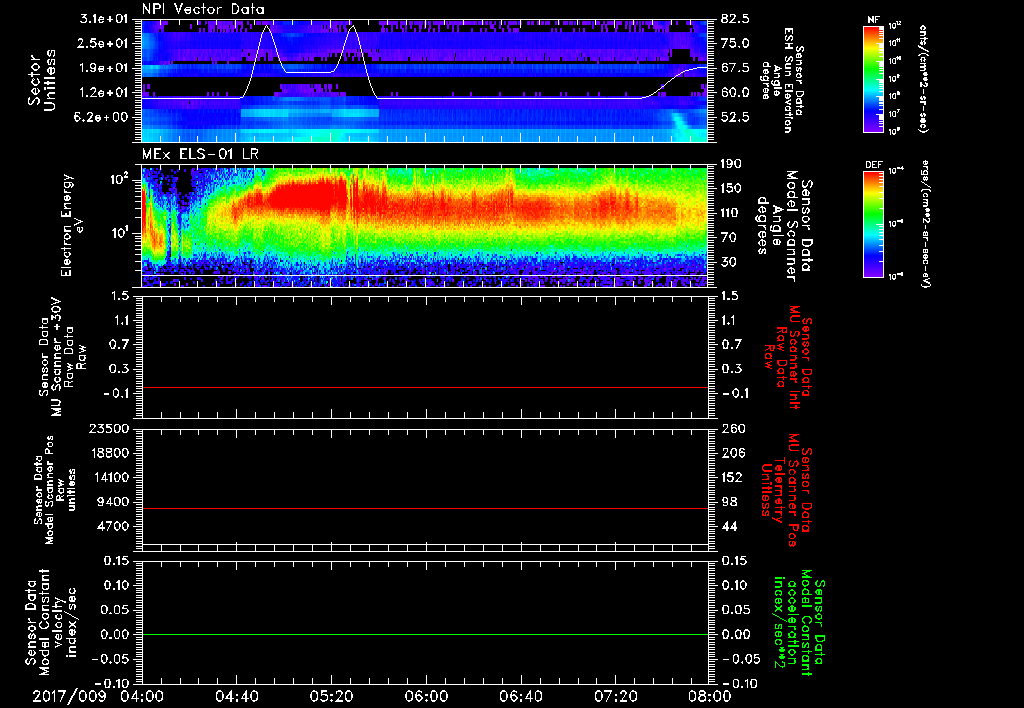Select the 'Model Scanner Angle degrees' axis label
The width and height of the screenshot is (1024, 708).
pyautogui.click(x=784, y=226)
